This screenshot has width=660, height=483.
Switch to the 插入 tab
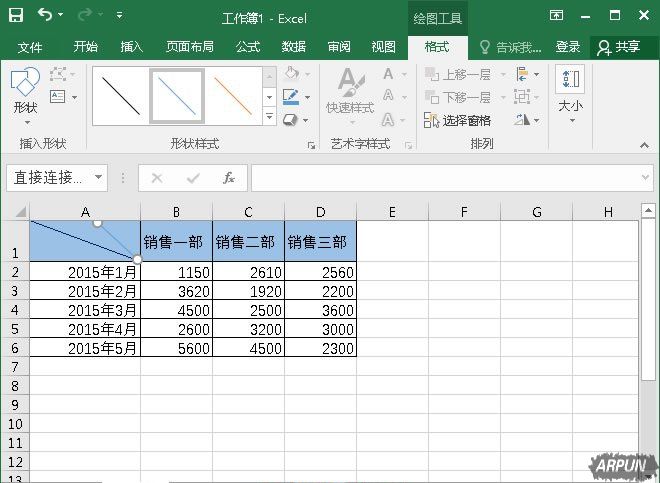point(132,46)
